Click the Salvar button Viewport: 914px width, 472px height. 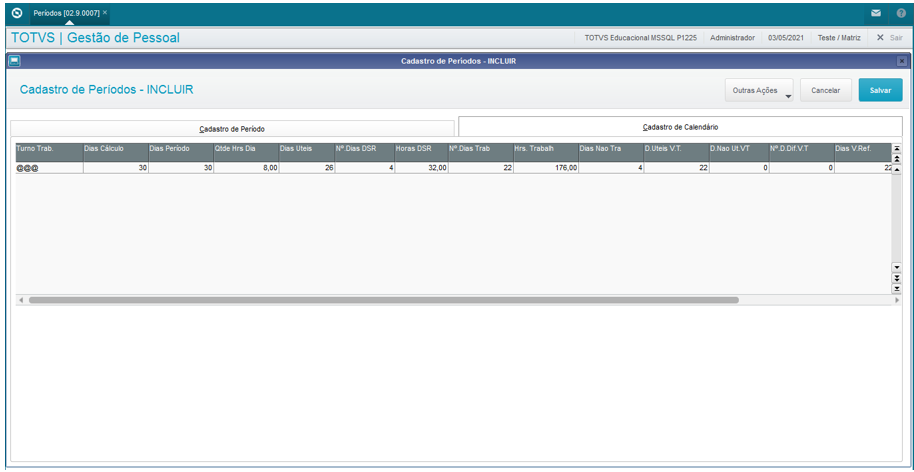[880, 90]
